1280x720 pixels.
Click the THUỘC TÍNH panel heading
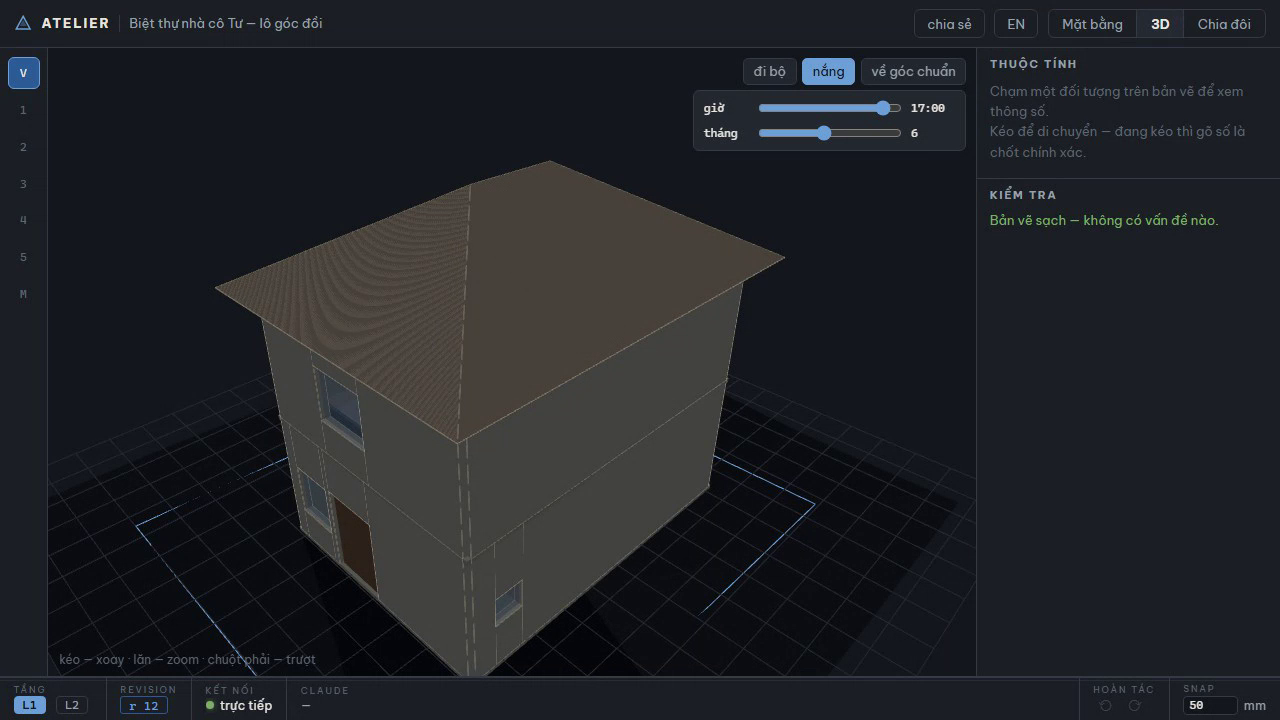tap(1033, 64)
